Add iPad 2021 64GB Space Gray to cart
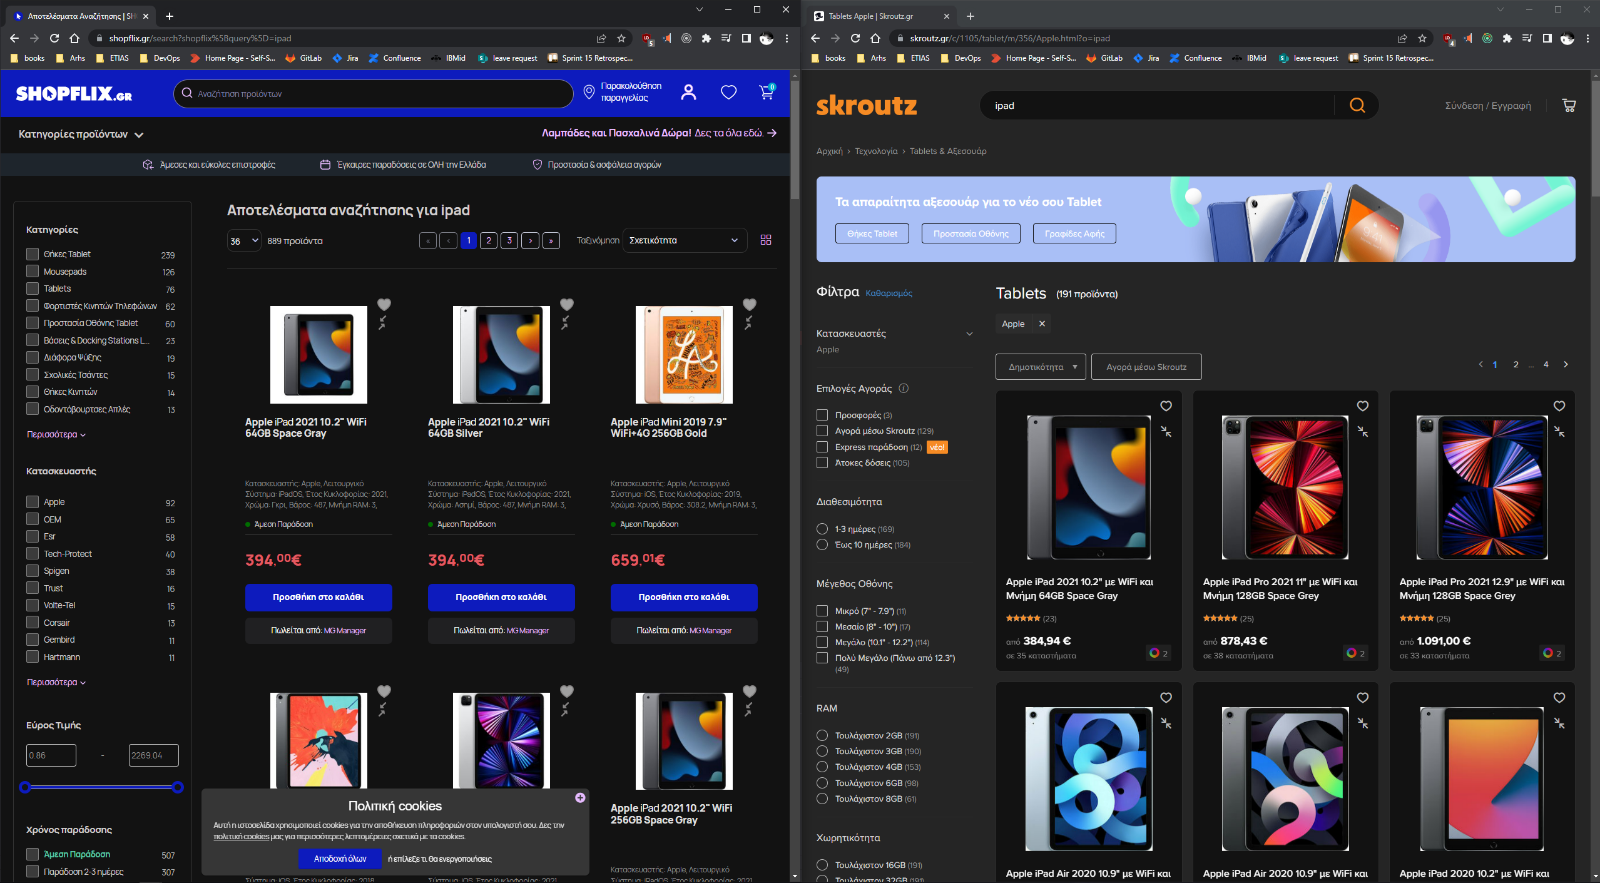Screen dimensions: 1600x883 318,597
